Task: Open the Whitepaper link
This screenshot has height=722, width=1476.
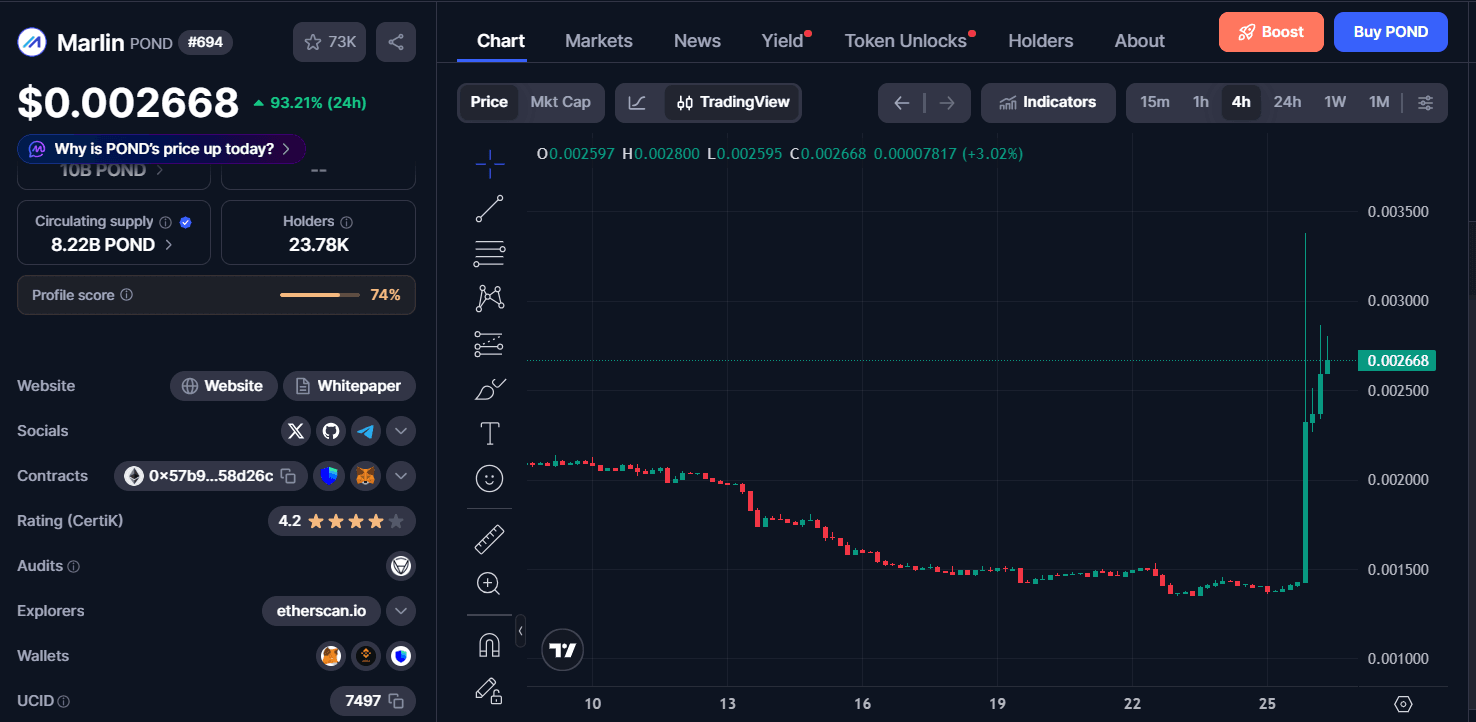Action: (349, 386)
